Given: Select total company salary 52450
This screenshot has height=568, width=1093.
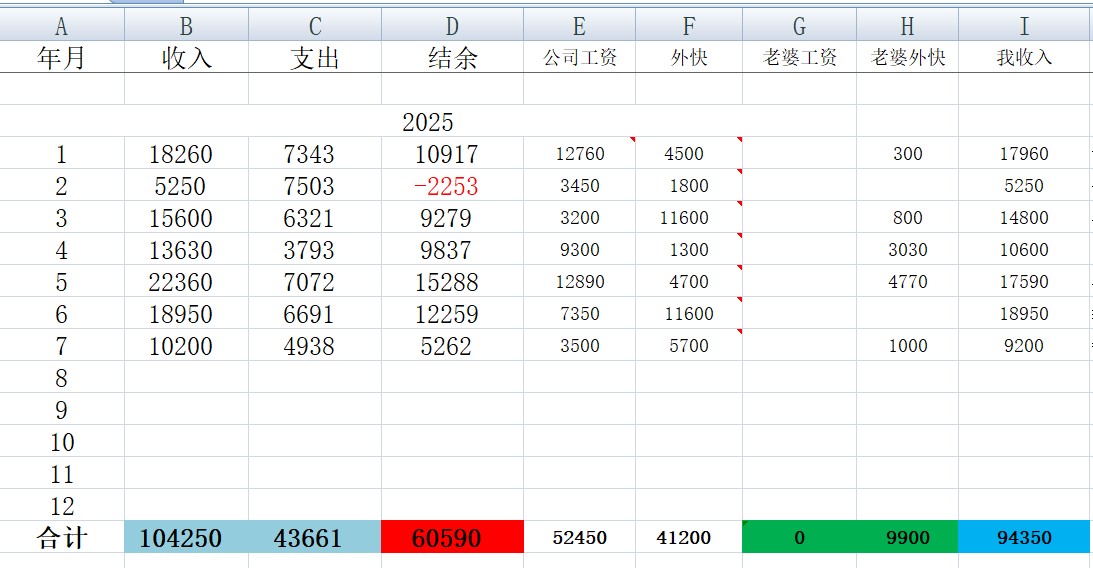Looking at the screenshot, I should (x=579, y=537).
